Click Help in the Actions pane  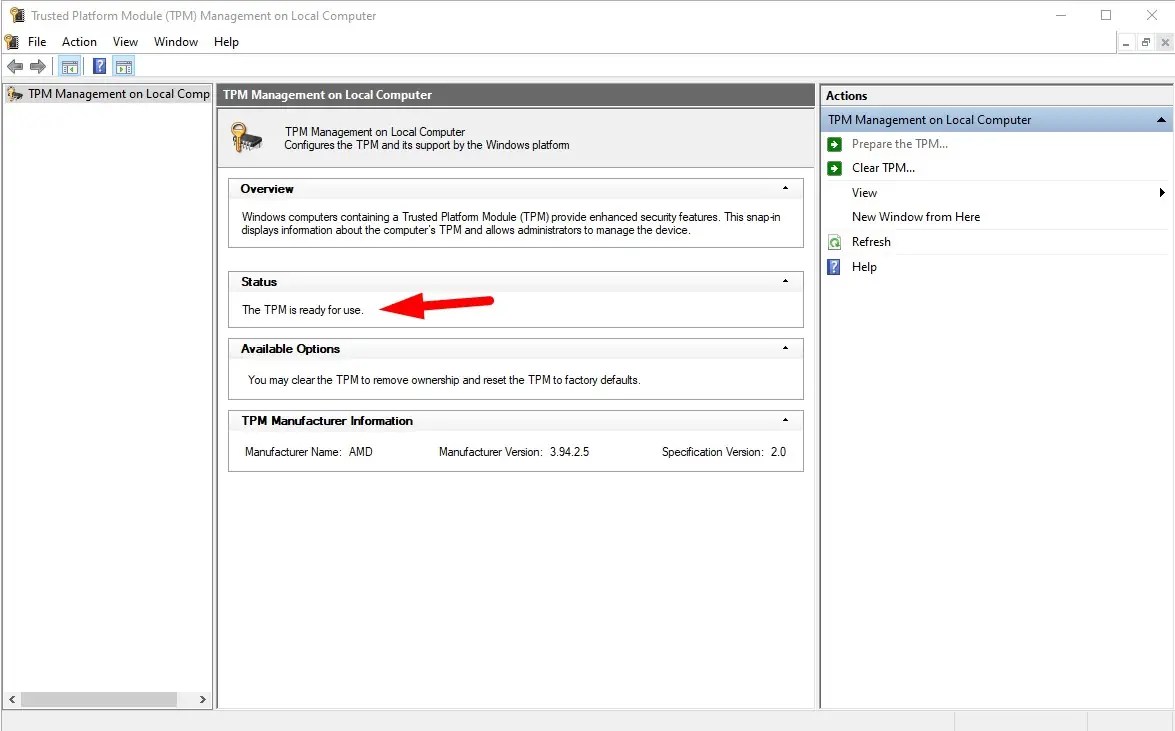coord(864,267)
